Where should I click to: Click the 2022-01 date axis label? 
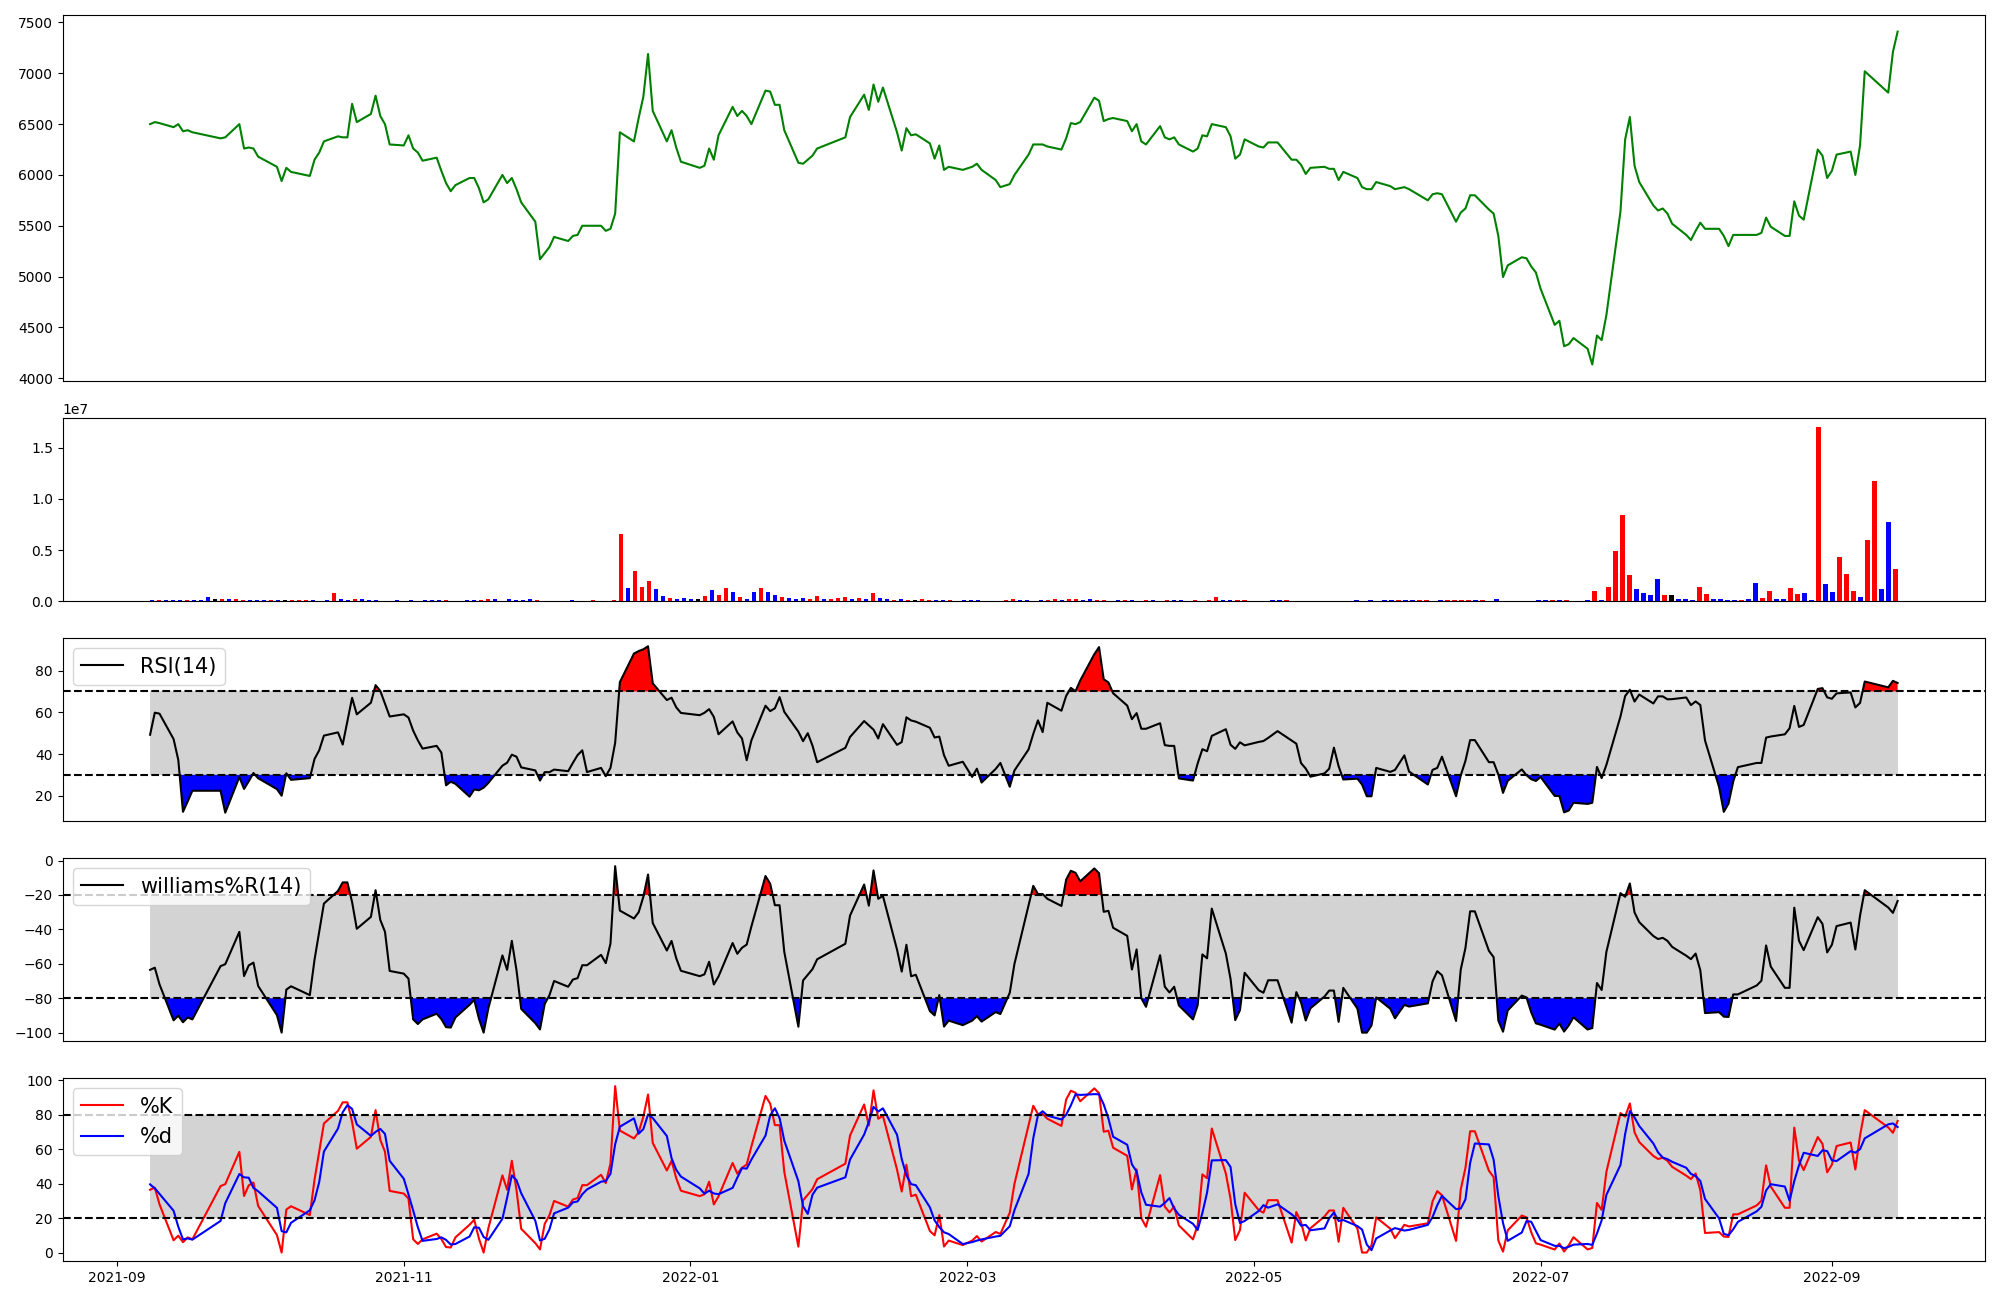690,1277
